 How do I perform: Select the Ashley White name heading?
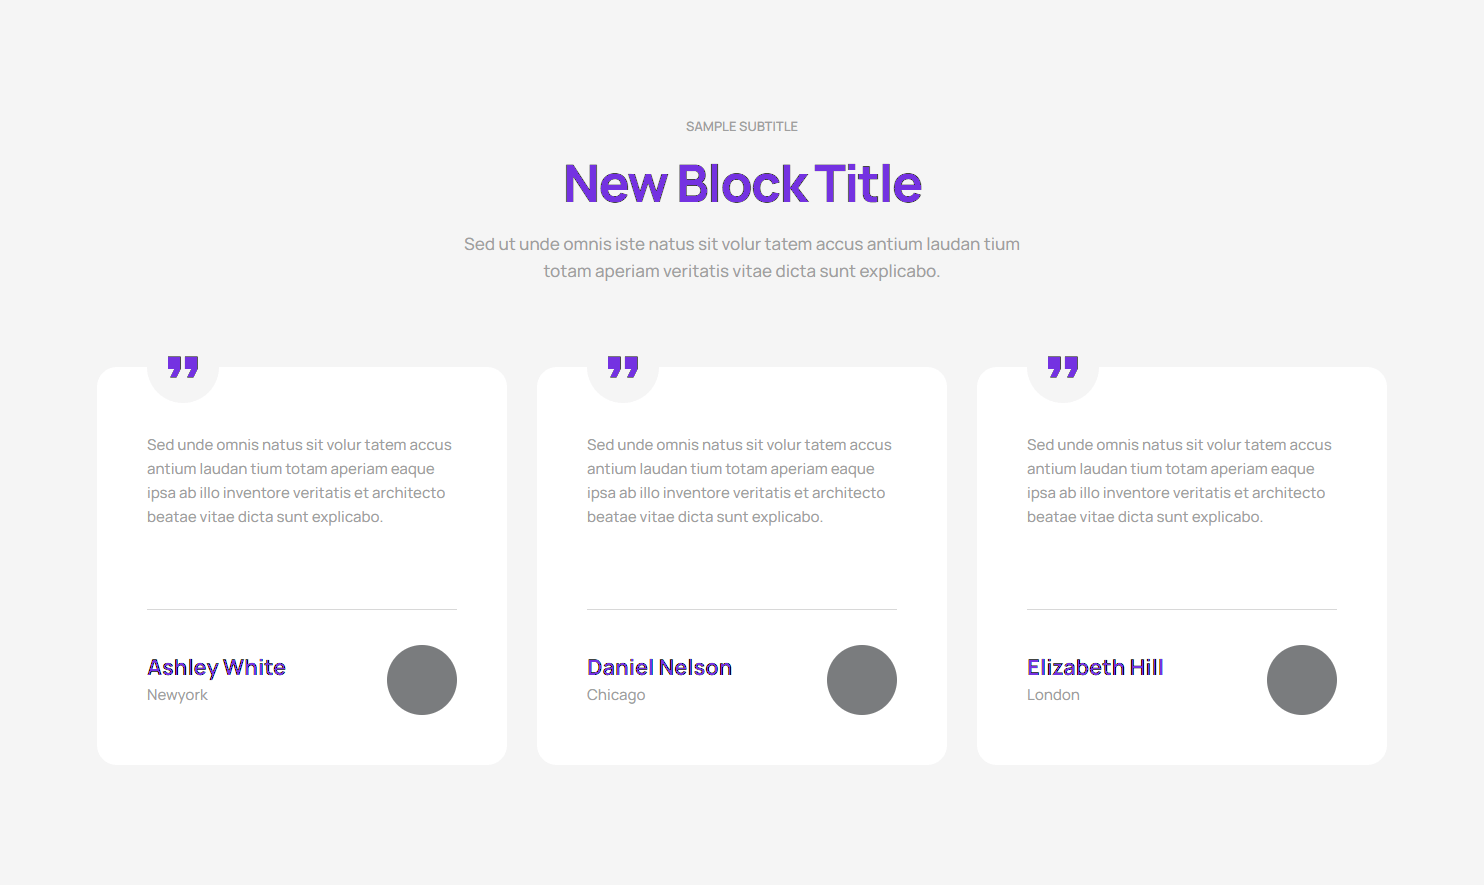[216, 667]
